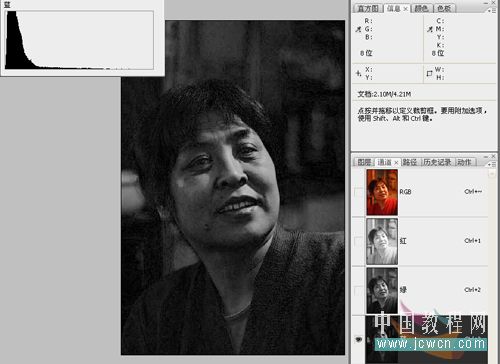Toggle visibility of the RGB channel
This screenshot has width=500, height=364.
coord(359,192)
